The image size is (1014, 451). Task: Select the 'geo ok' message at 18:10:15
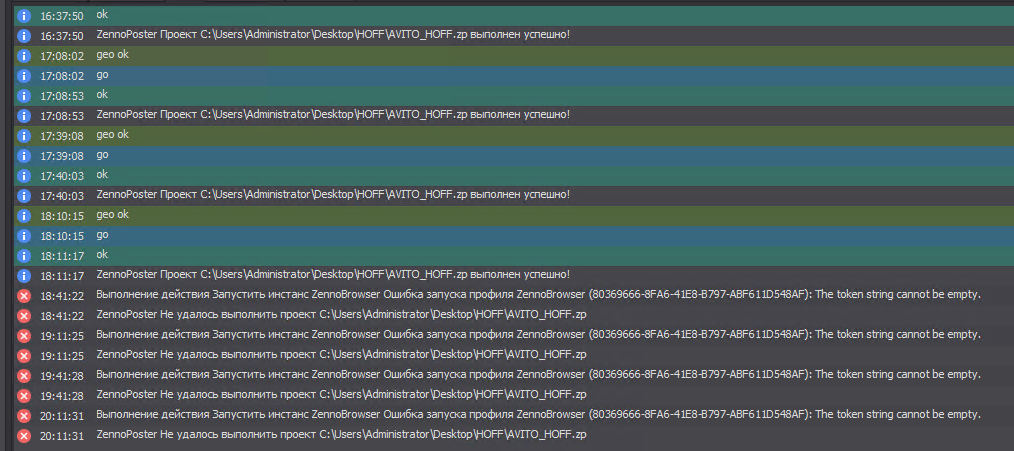coord(113,215)
